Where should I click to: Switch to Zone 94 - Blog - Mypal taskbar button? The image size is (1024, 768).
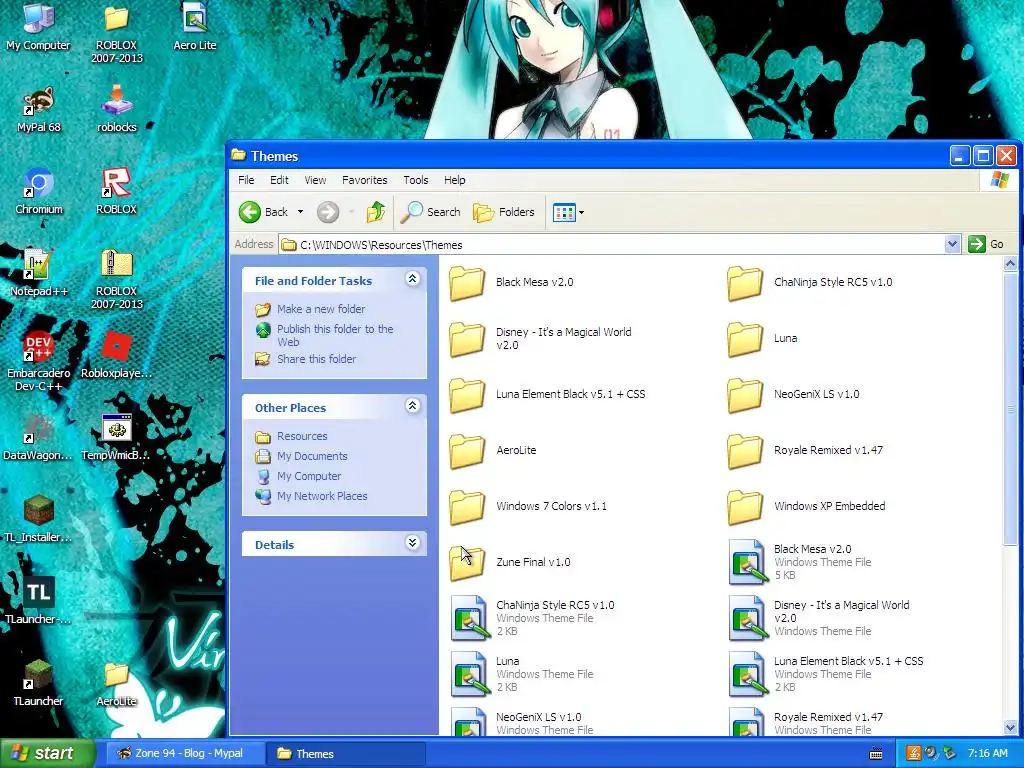[184, 754]
